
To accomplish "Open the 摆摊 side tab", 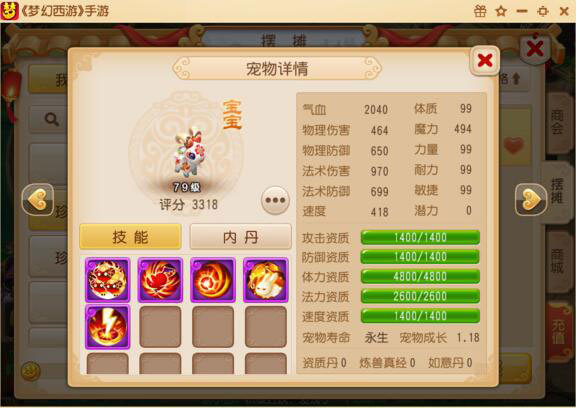I will click(557, 191).
